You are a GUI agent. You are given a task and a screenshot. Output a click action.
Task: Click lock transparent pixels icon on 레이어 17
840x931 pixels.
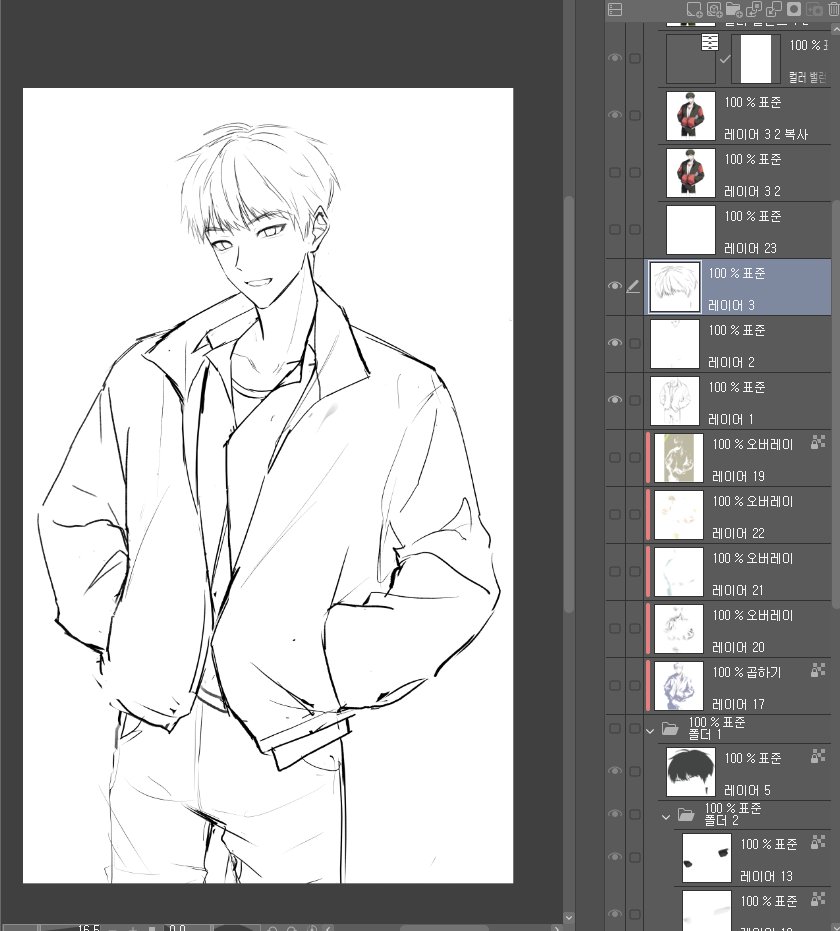[x=818, y=670]
